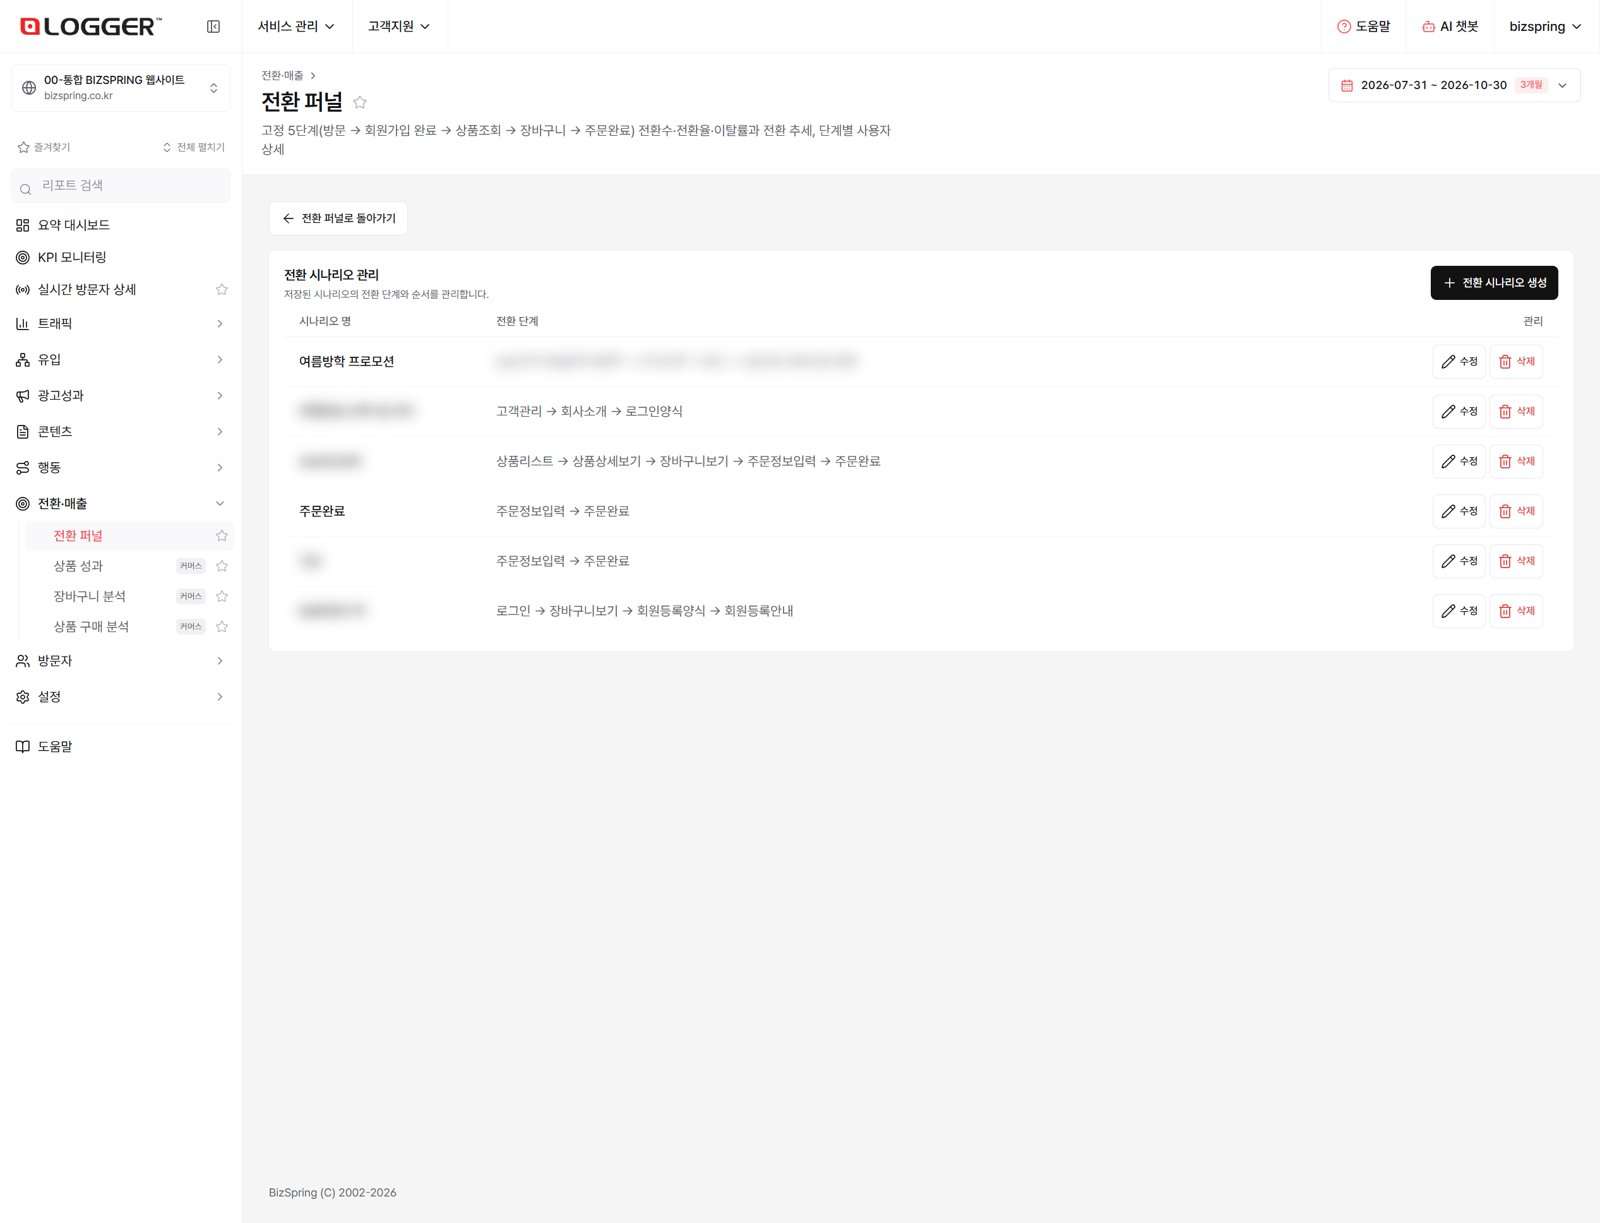The image size is (1600, 1223).
Task: Toggle favorite star for 실시간 방문자 상세
Action: tap(222, 290)
